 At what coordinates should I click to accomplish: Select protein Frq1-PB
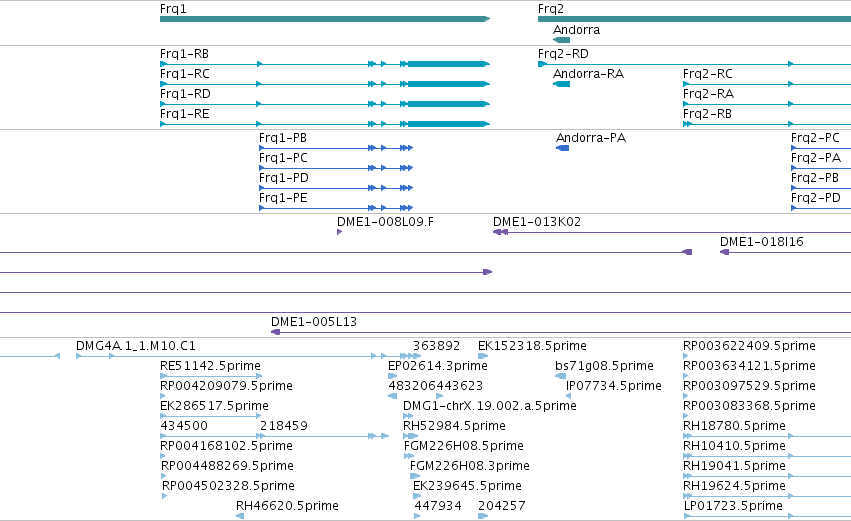[x=283, y=138]
